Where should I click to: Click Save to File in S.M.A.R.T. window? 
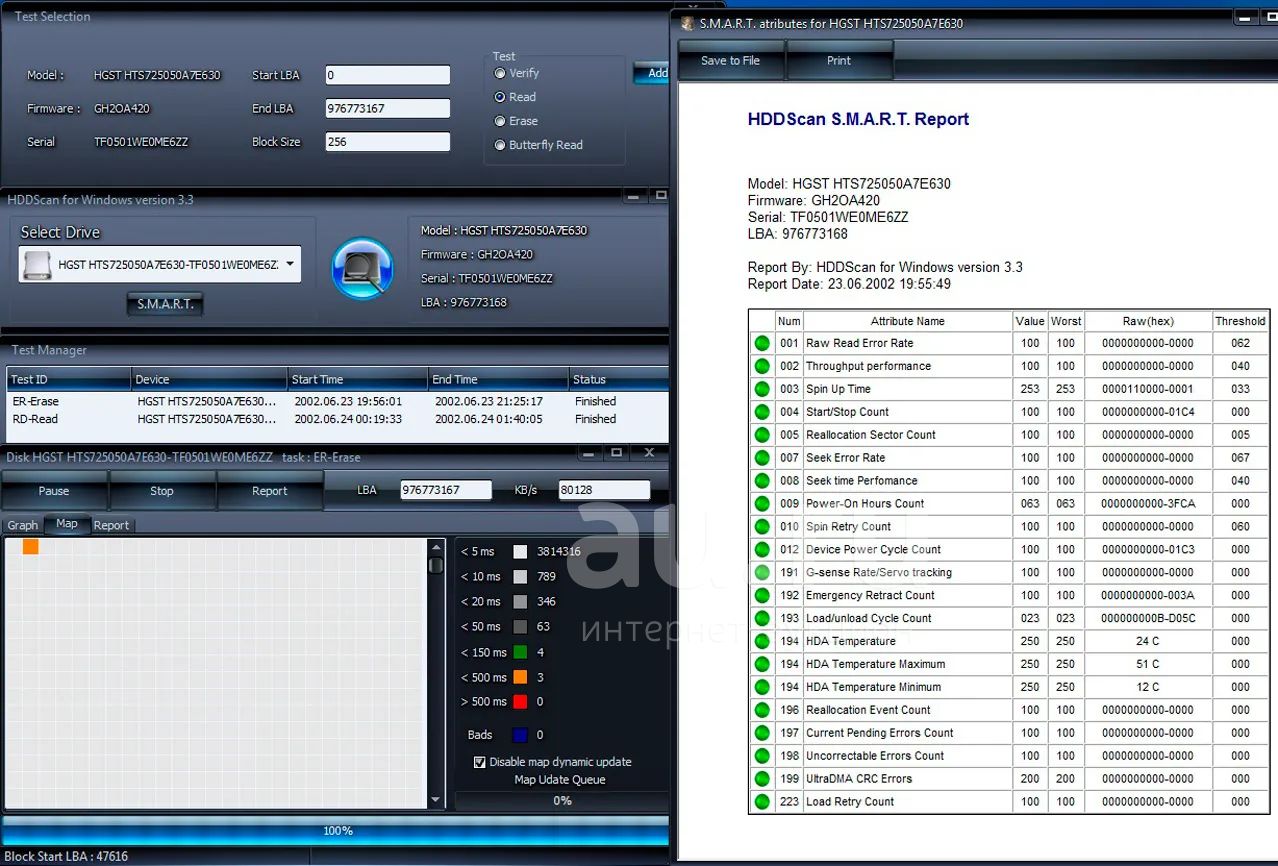731,61
